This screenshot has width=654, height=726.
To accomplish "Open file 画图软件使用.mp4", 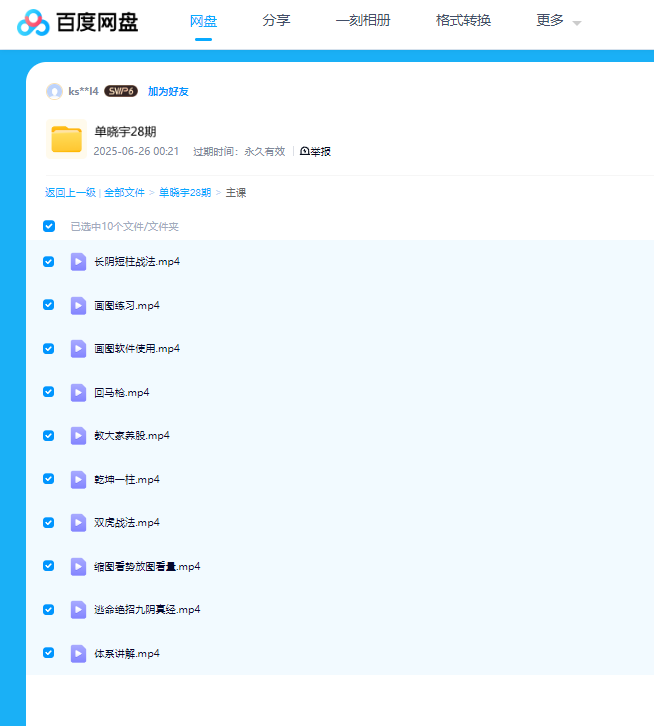I will (137, 349).
